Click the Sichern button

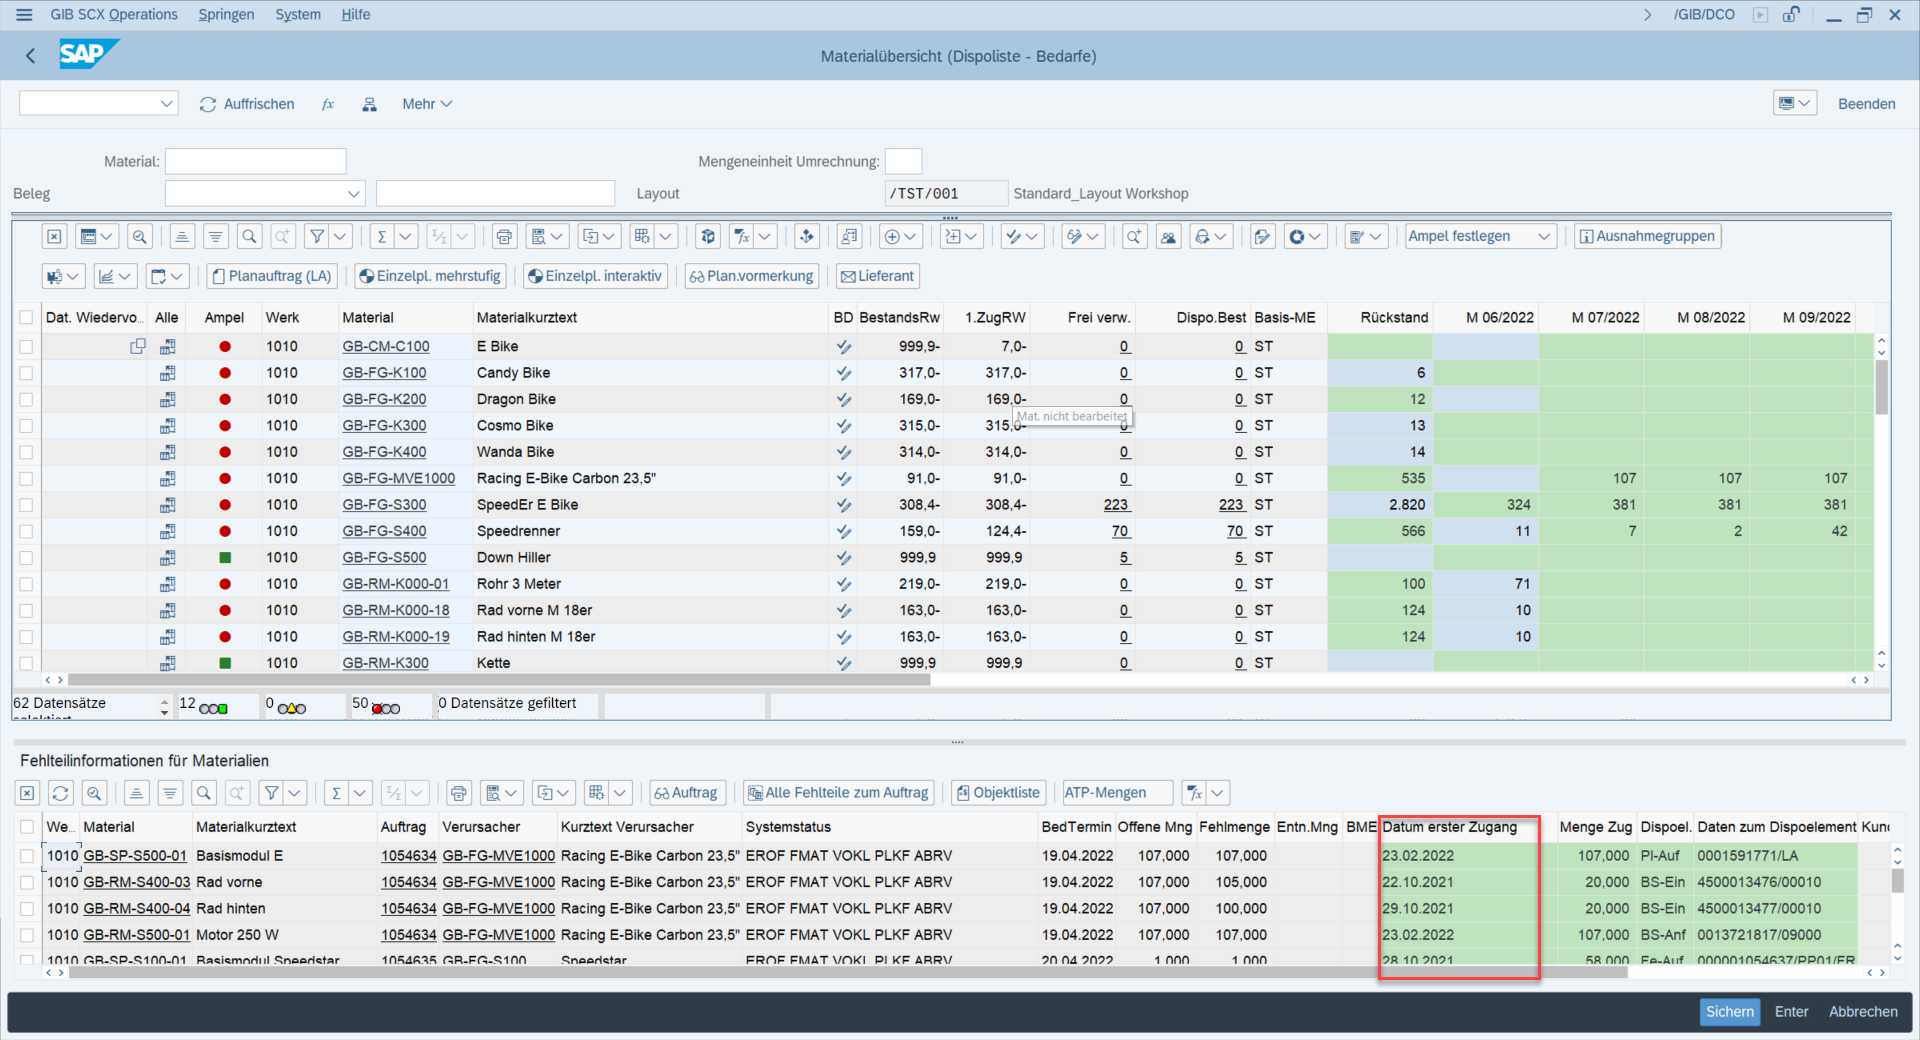pos(1729,1012)
